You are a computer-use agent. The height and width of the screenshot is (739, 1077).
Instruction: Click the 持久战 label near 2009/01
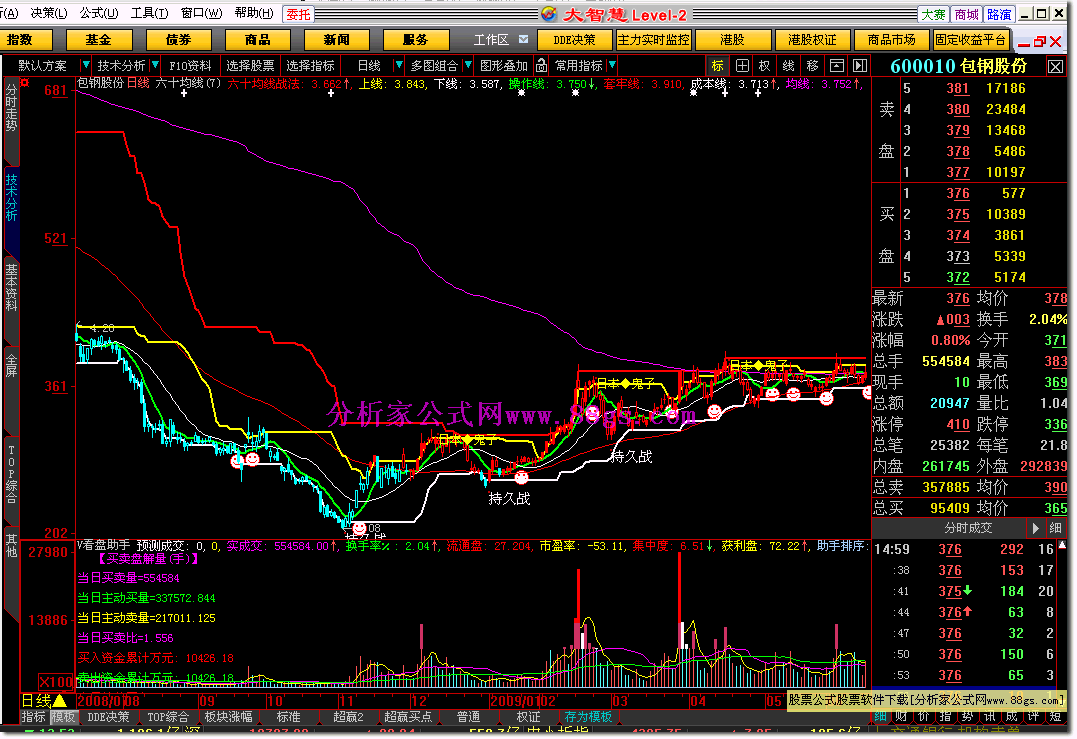pos(509,499)
